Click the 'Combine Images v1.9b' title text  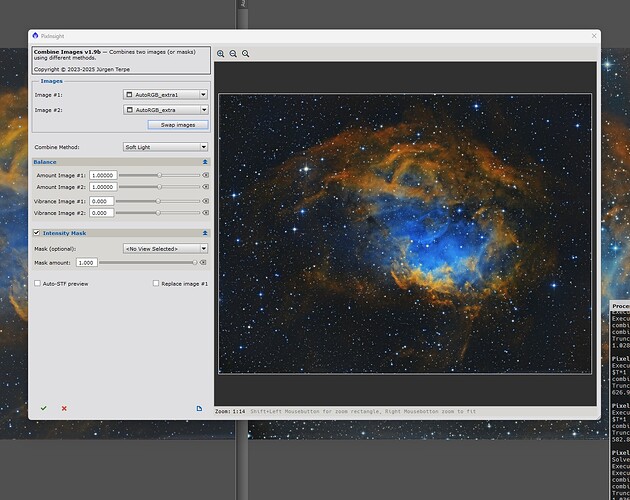(67, 52)
